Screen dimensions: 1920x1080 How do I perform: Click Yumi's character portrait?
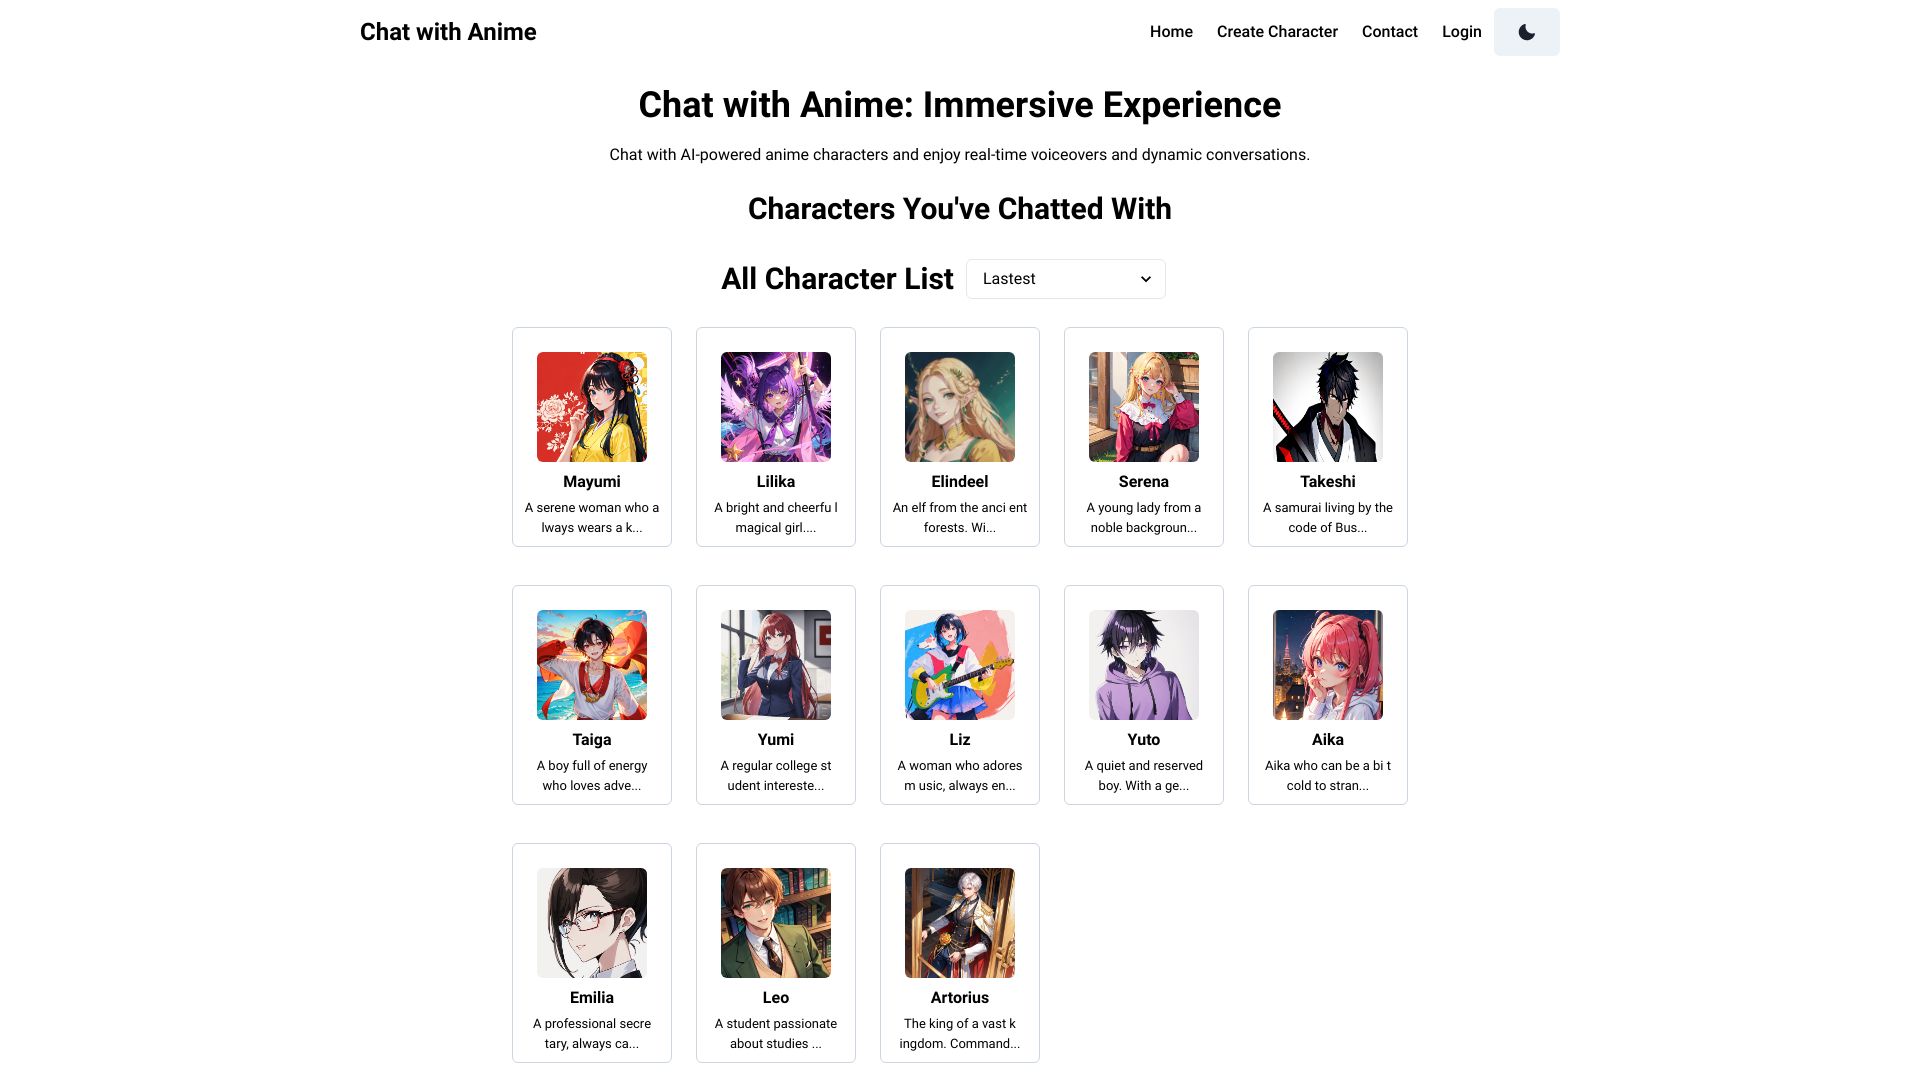[776, 665]
